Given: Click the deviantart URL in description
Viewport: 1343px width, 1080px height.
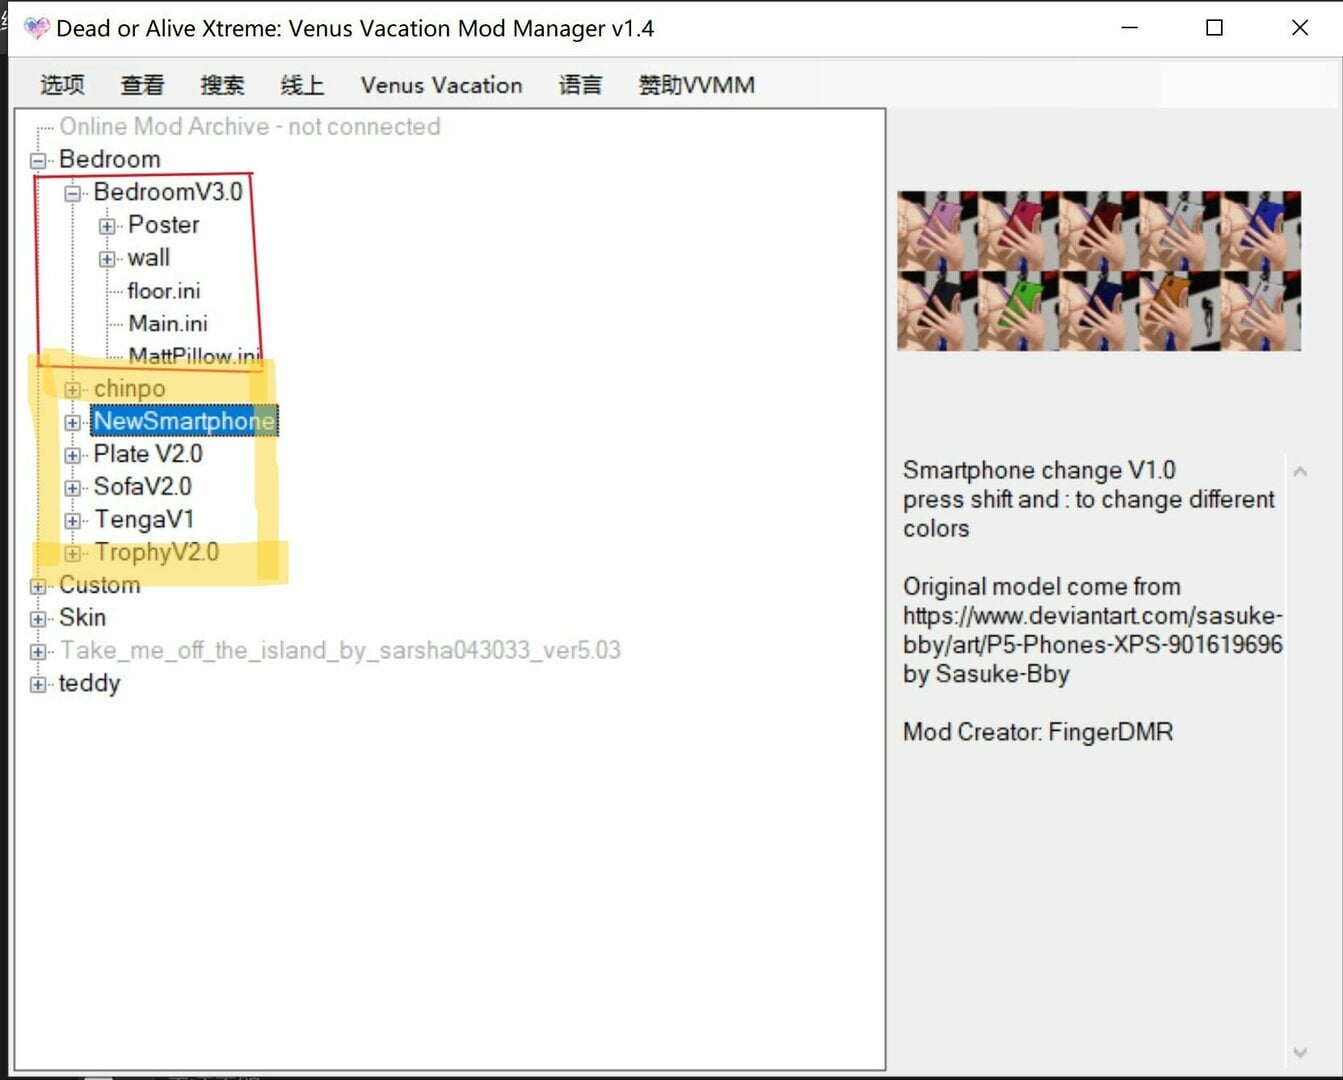Looking at the screenshot, I should pyautogui.click(x=1092, y=630).
